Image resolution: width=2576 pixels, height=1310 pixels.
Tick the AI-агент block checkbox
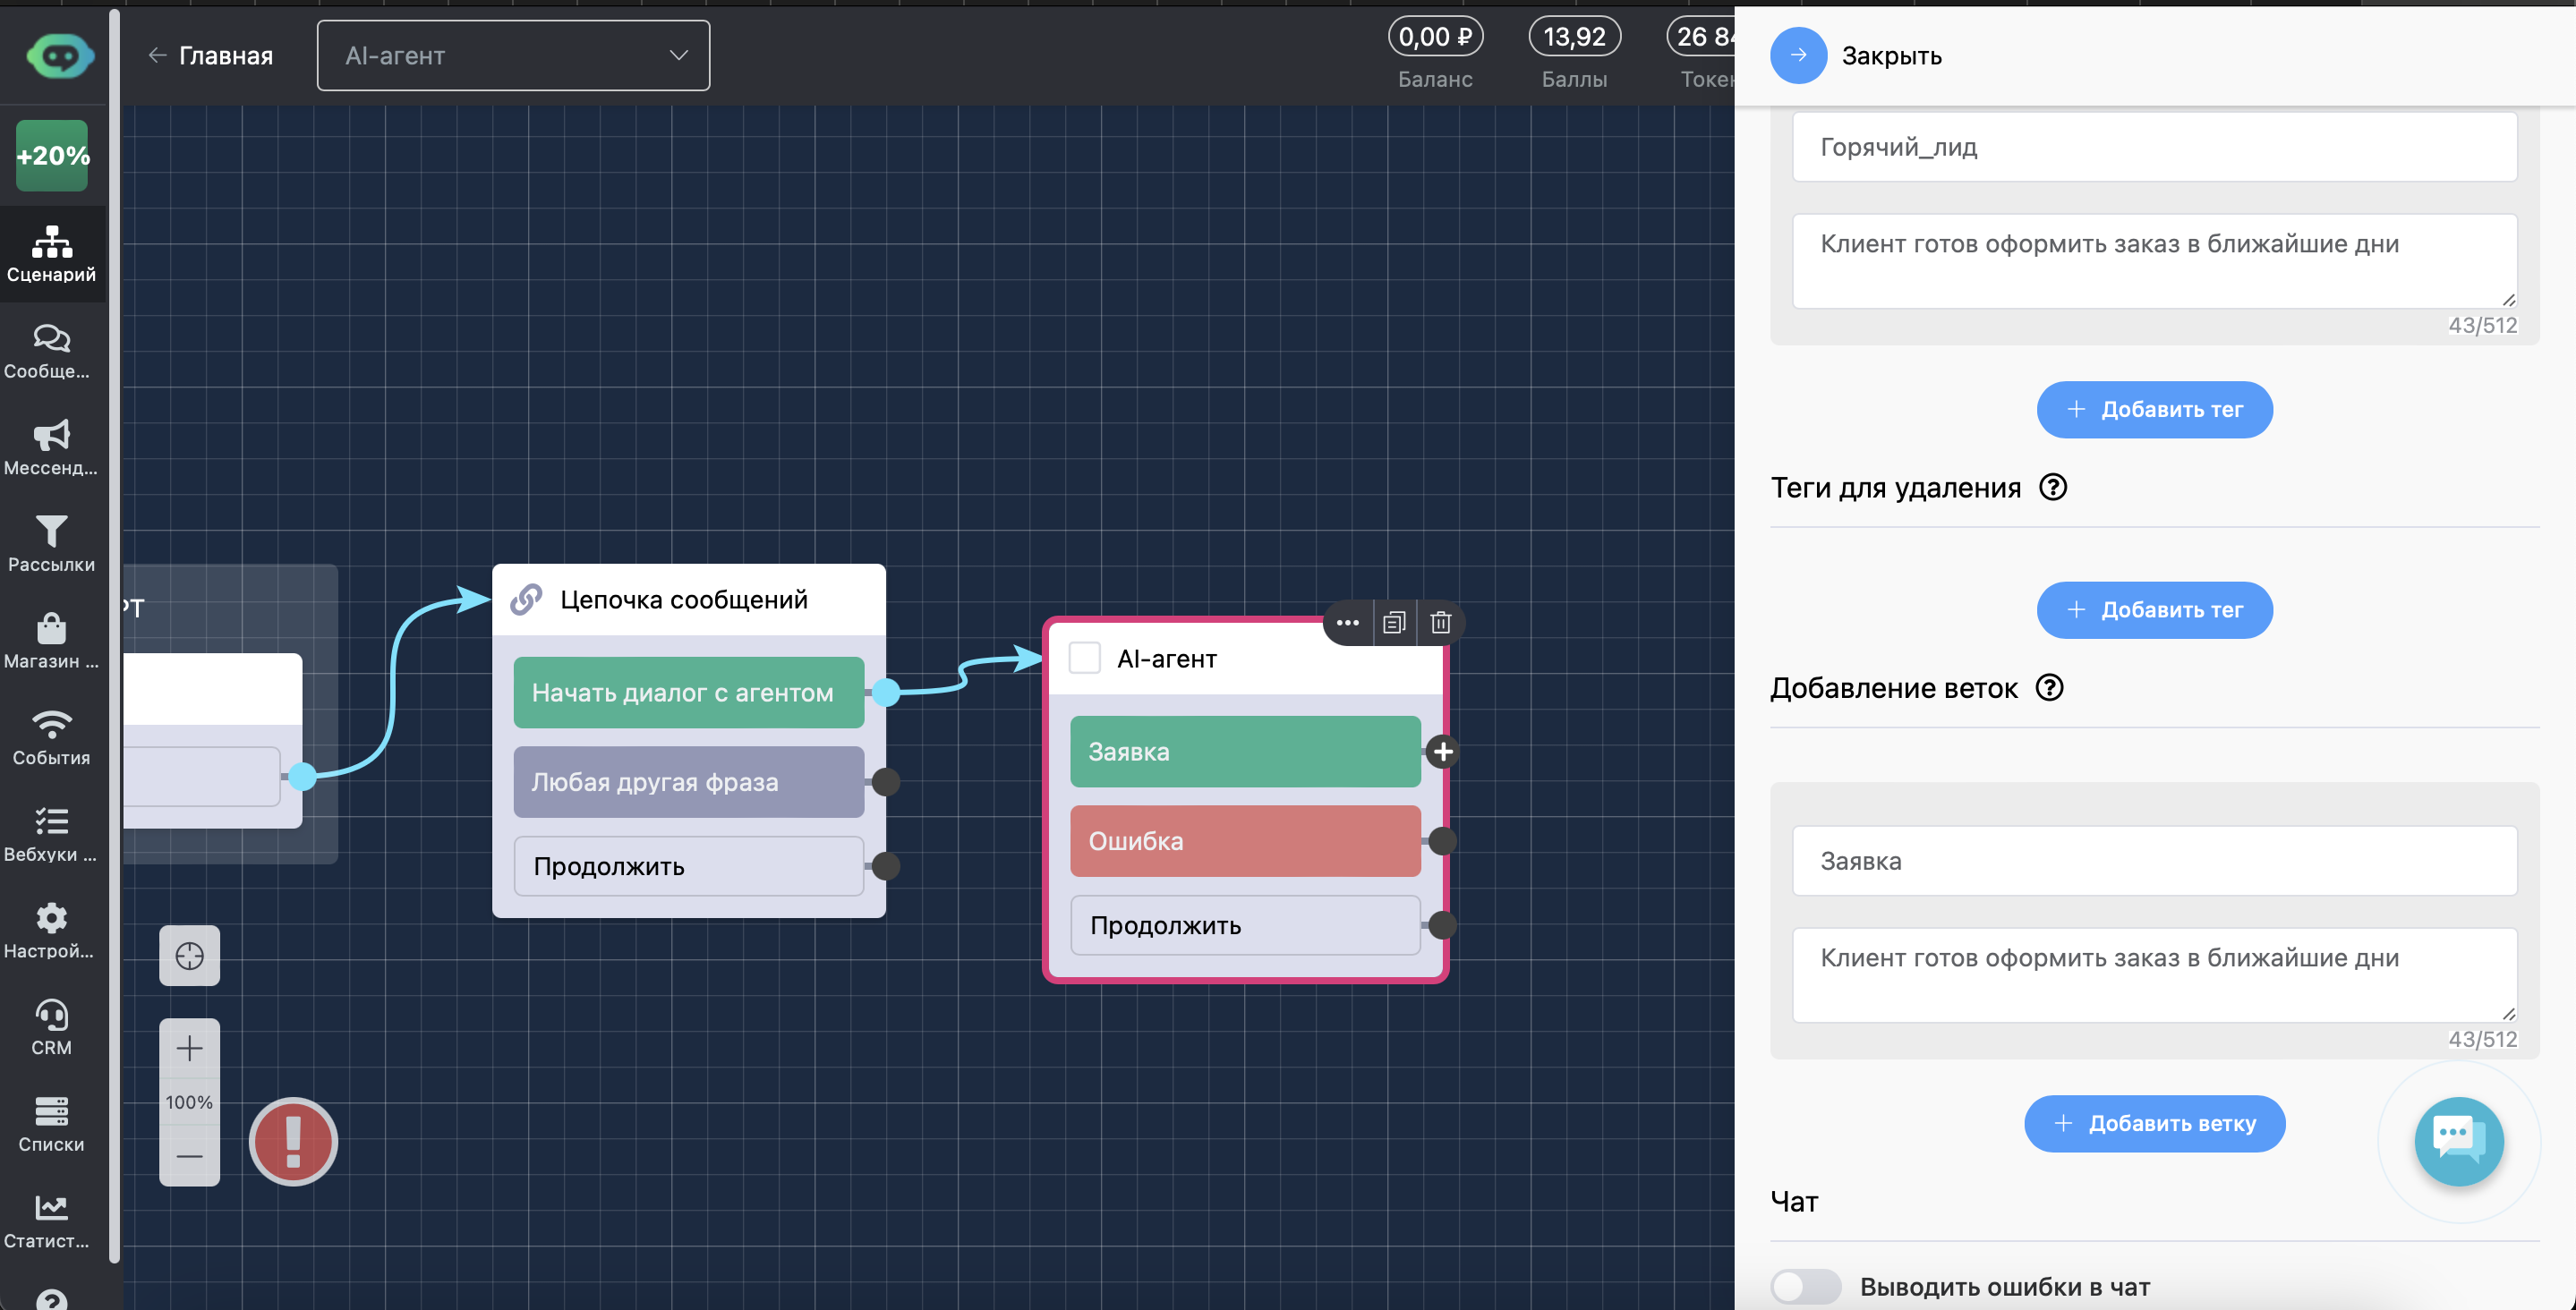pyautogui.click(x=1084, y=658)
